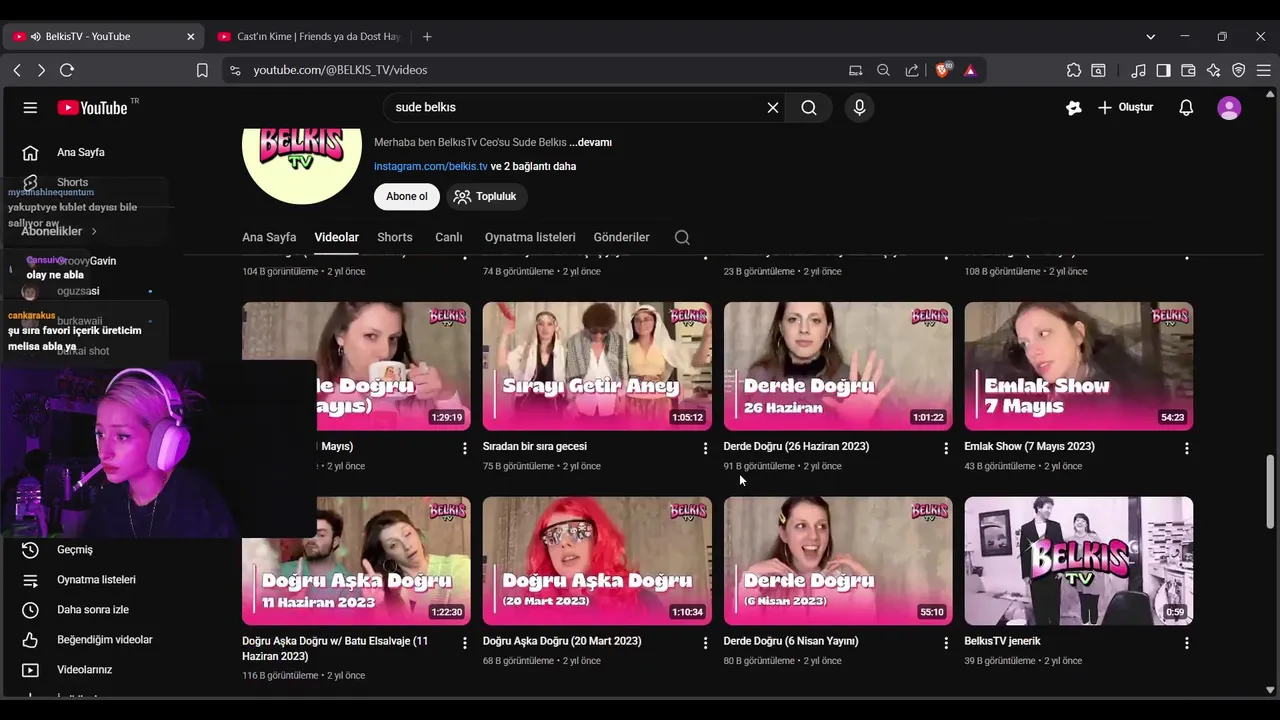Search within channel magnifier icon
Image resolution: width=1280 pixels, height=720 pixels.
point(682,237)
